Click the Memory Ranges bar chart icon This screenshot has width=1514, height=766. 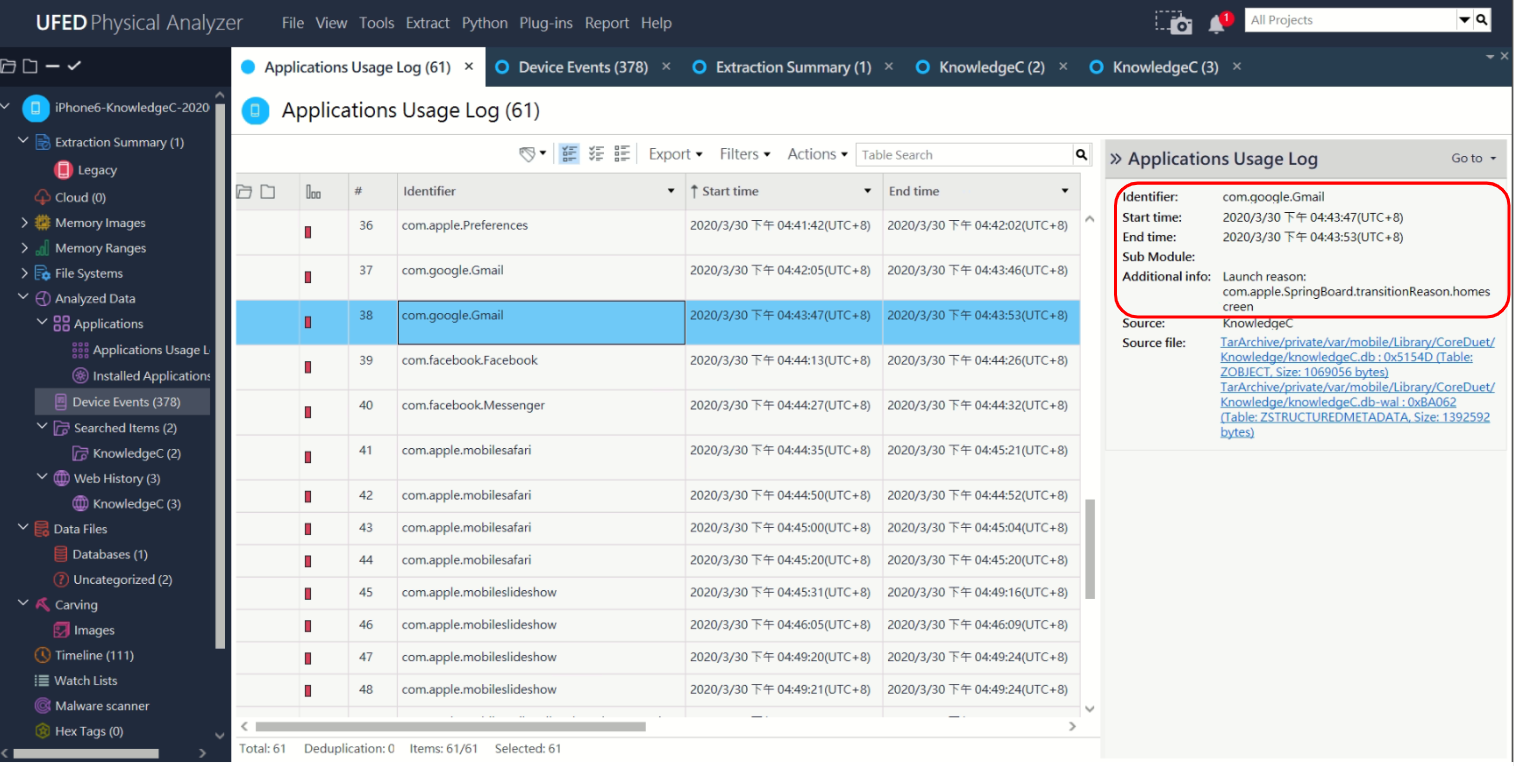click(x=42, y=248)
